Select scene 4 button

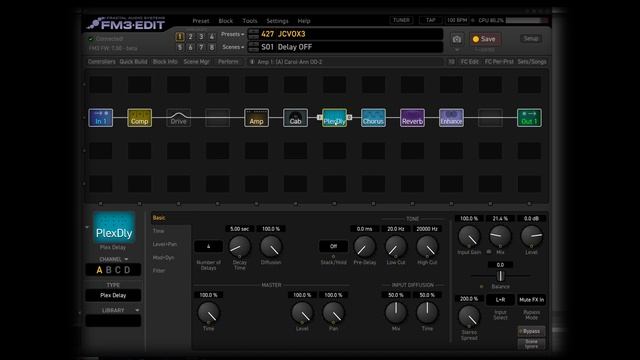[x=211, y=37]
